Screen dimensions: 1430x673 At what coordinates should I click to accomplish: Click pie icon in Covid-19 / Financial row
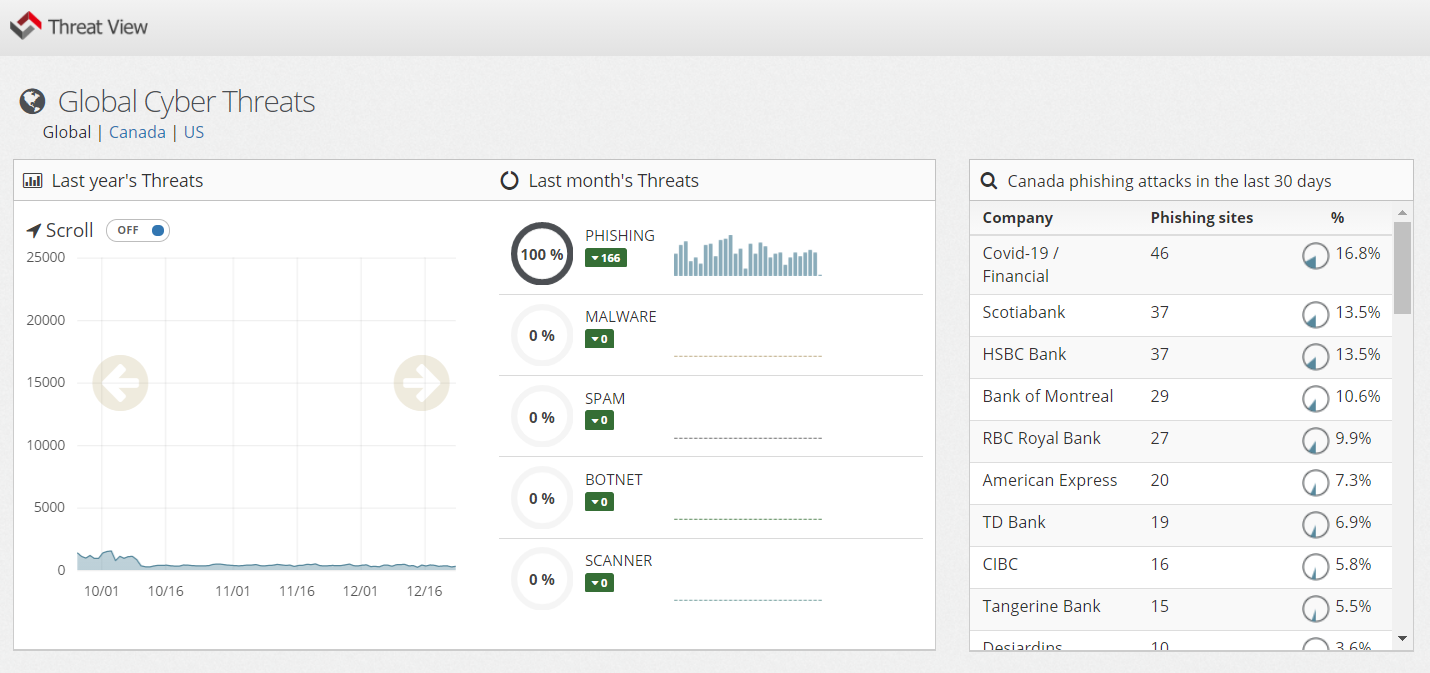1315,256
